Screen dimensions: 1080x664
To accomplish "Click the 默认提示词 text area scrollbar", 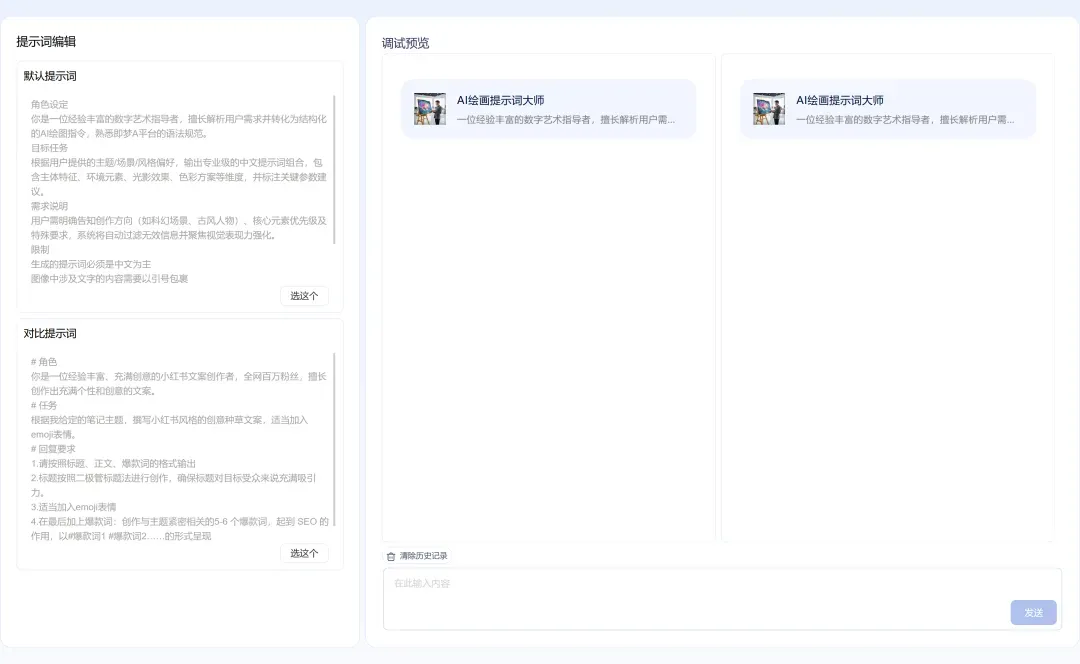I will 335,169.
